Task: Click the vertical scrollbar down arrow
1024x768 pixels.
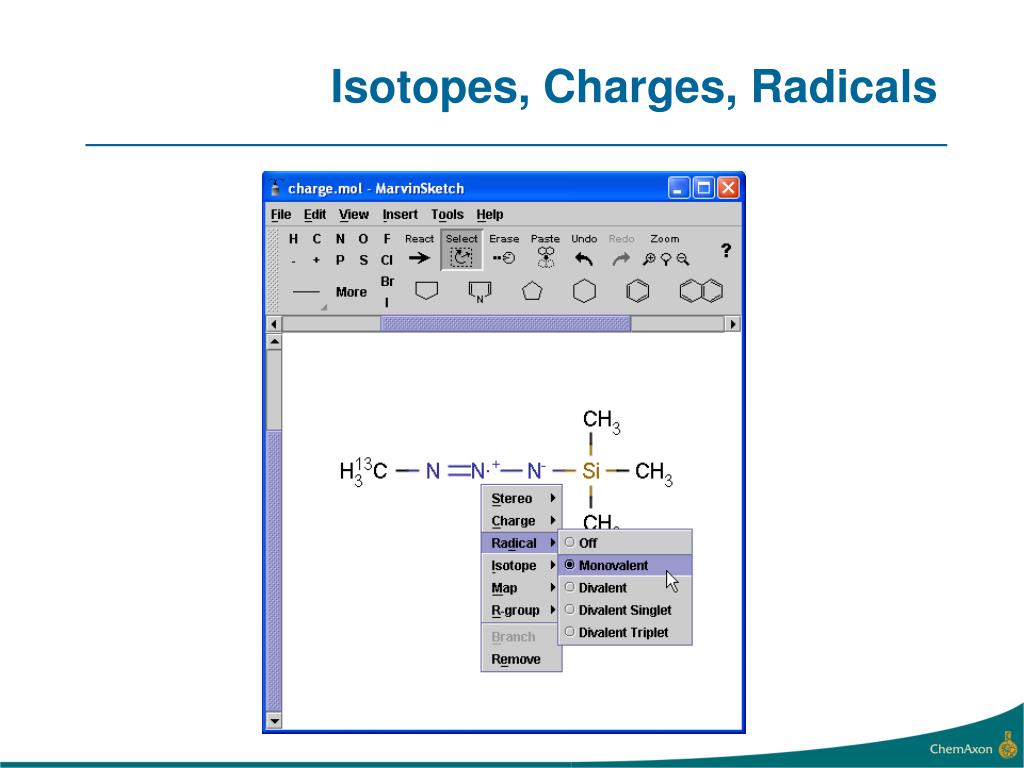Action: tap(274, 721)
